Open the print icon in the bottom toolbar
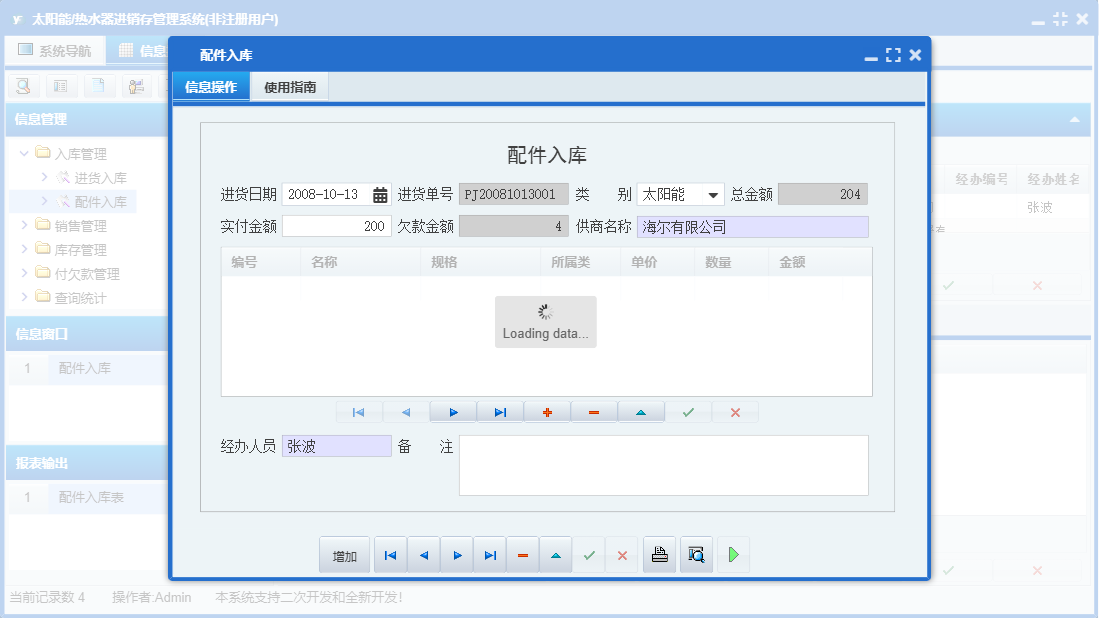 tap(659, 554)
